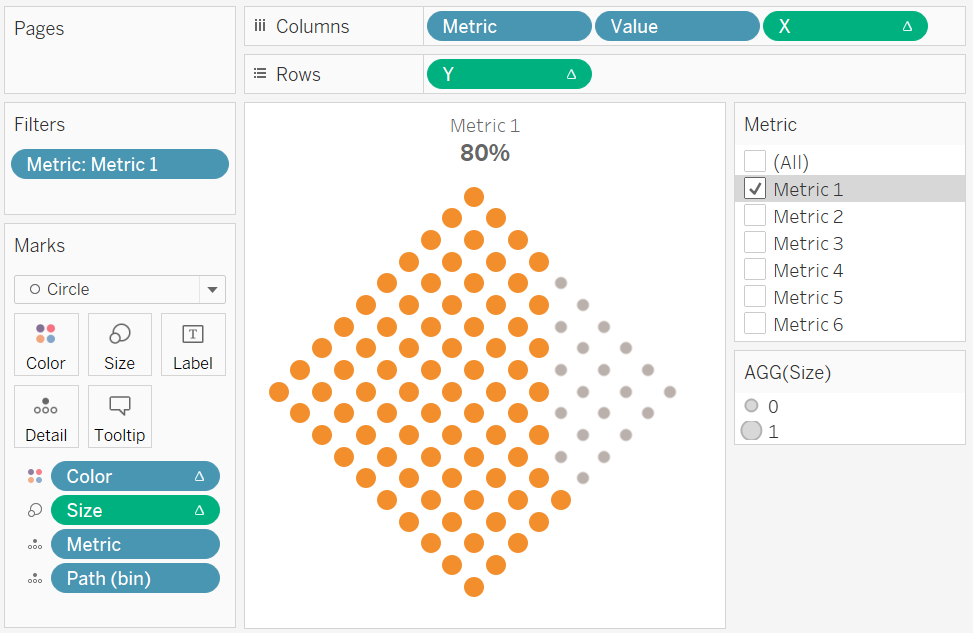973x633 pixels.
Task: Open the Size marks card button
Action: pyautogui.click(x=120, y=344)
